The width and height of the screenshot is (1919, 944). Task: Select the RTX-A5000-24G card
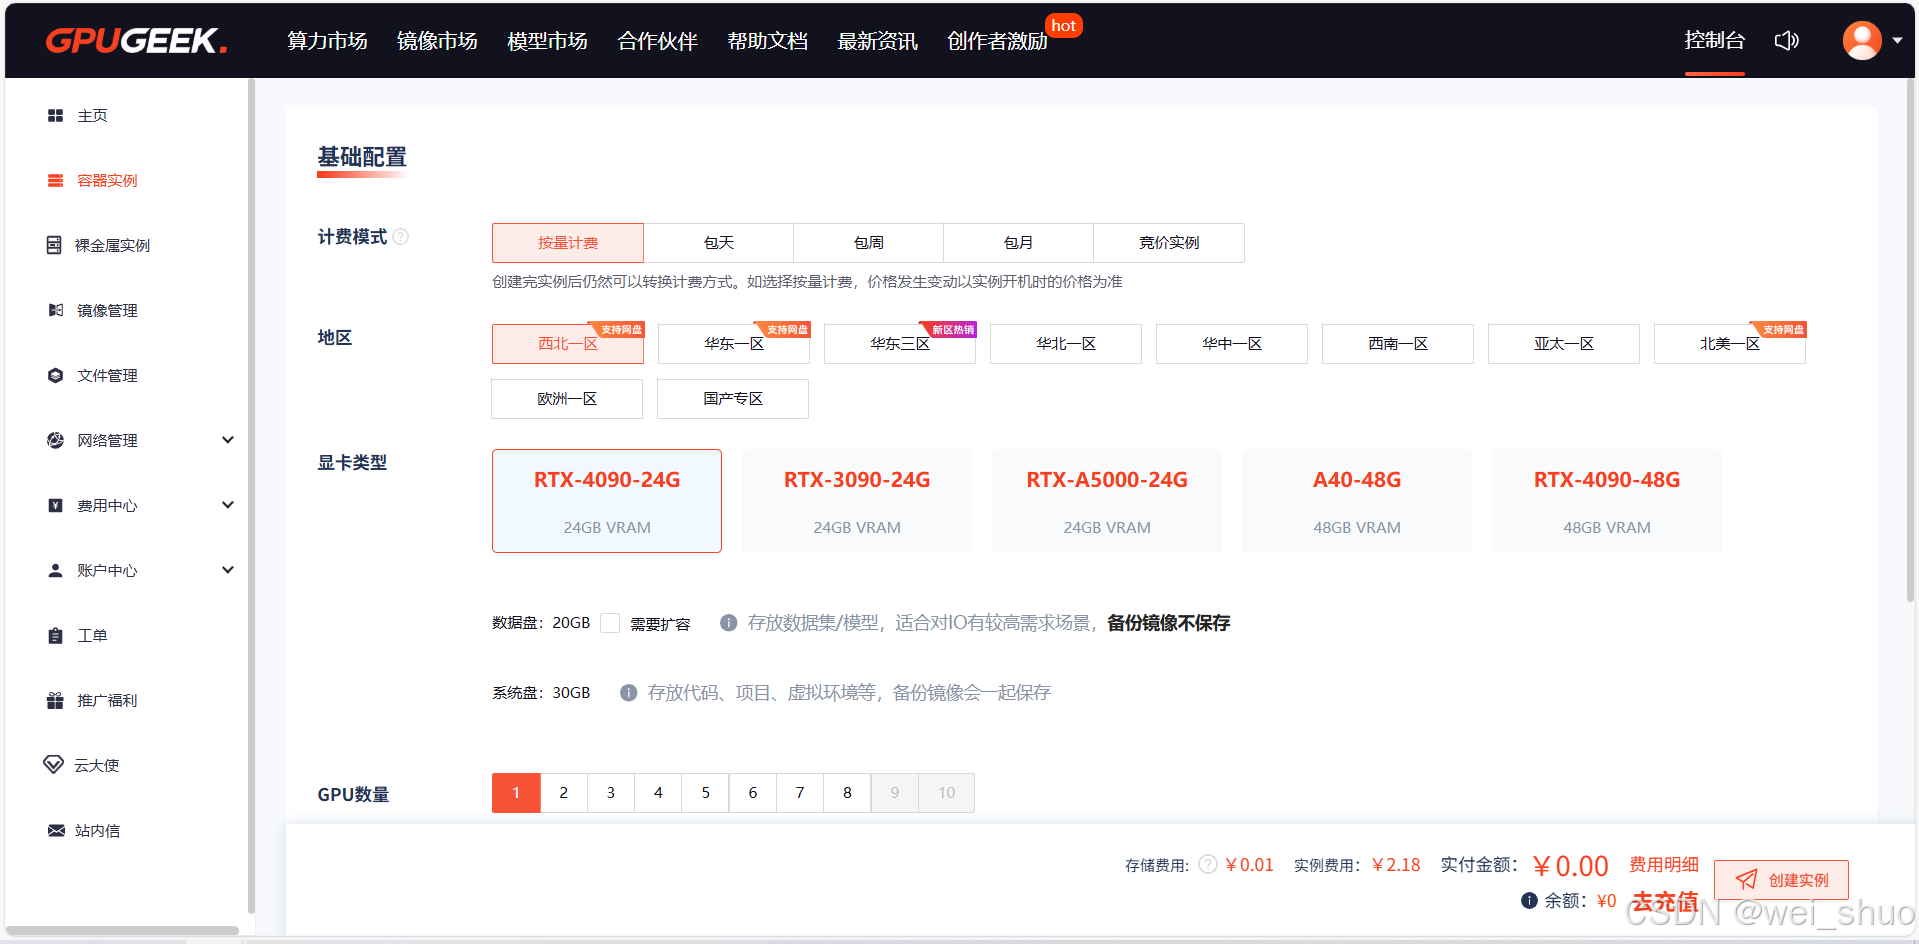click(x=1107, y=501)
